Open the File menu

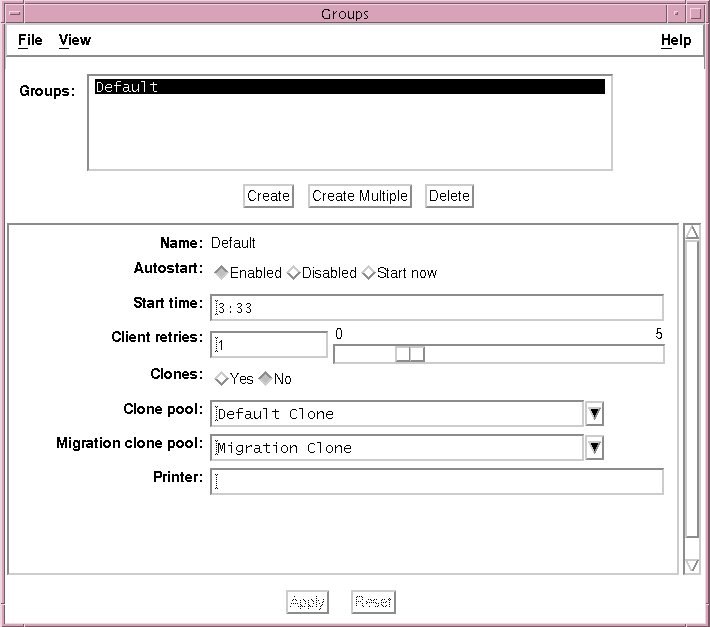click(30, 40)
